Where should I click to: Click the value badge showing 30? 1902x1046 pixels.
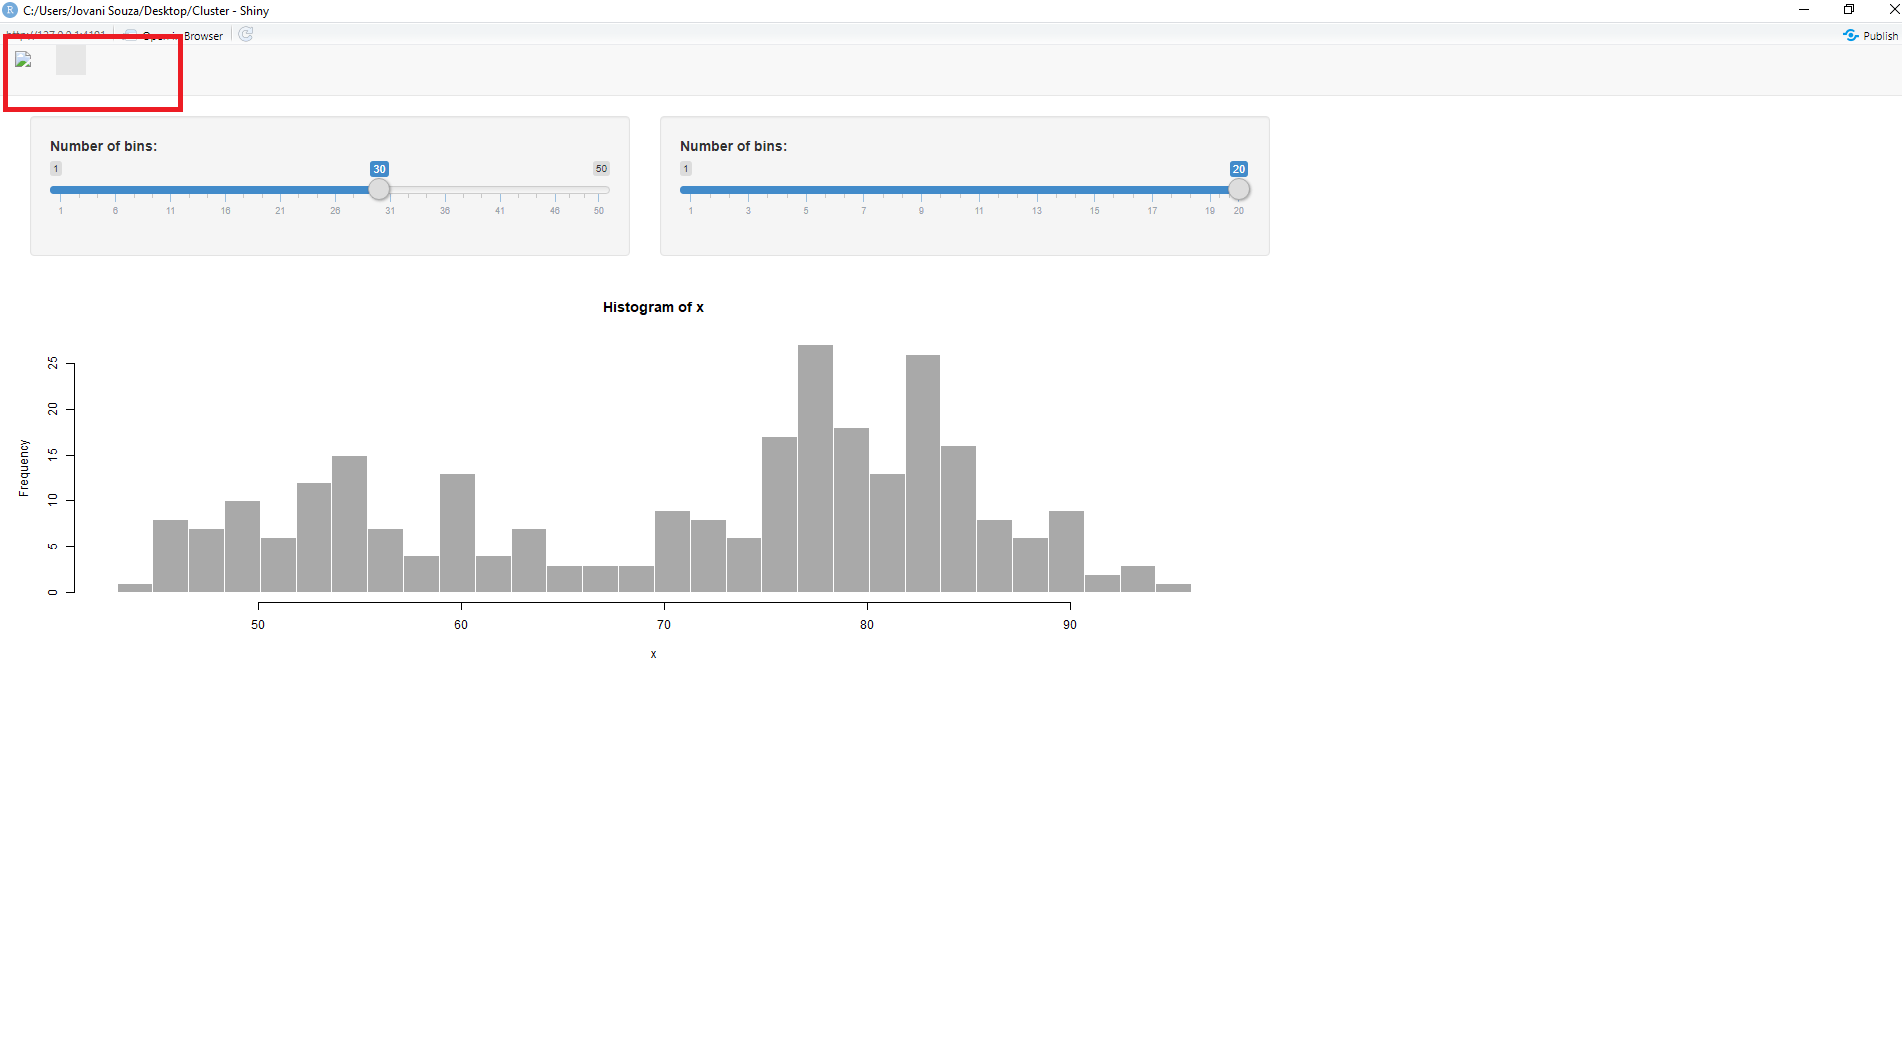[x=378, y=168]
